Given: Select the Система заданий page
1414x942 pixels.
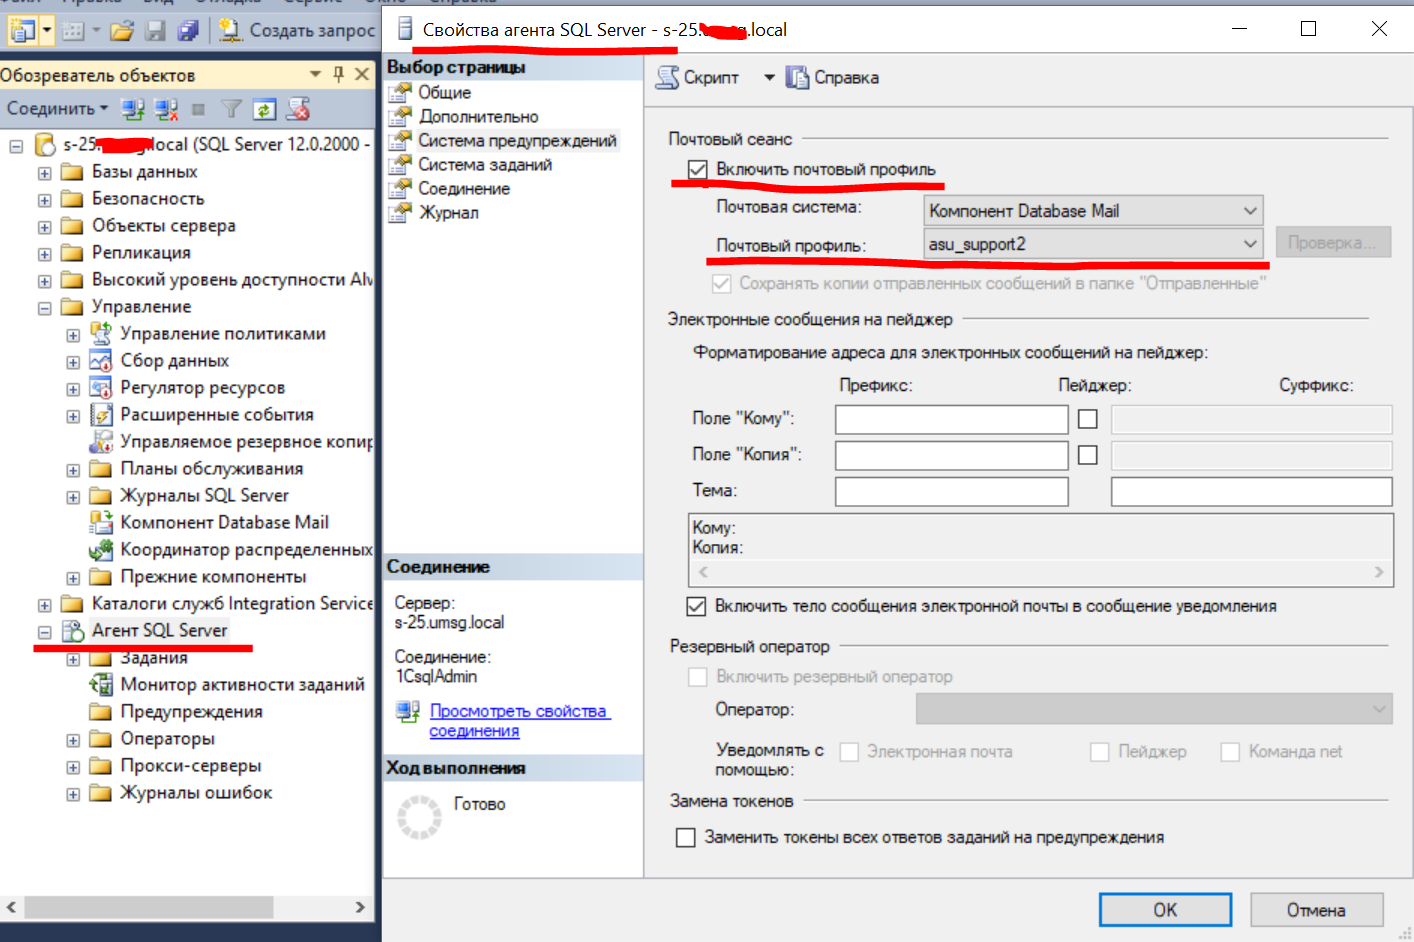Looking at the screenshot, I should tap(484, 164).
